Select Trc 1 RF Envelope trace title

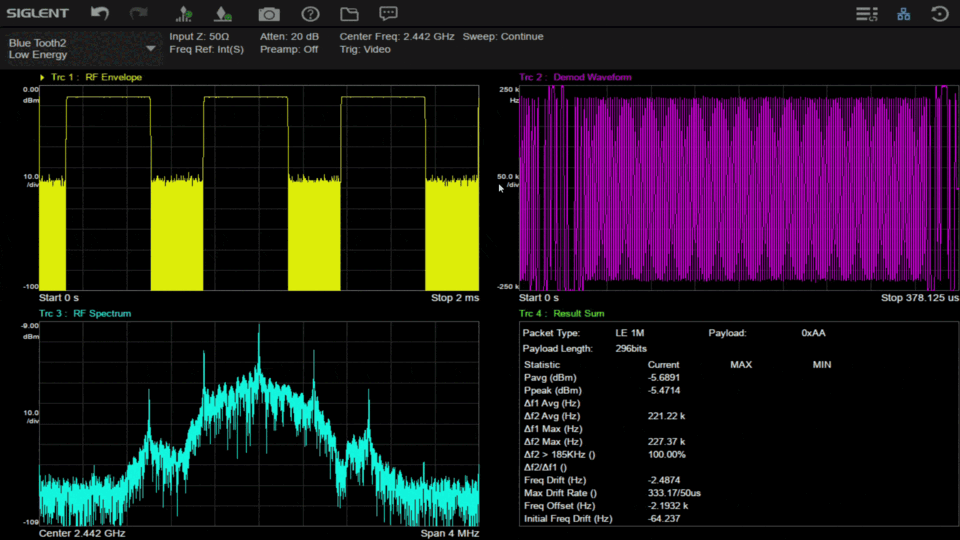(96, 77)
